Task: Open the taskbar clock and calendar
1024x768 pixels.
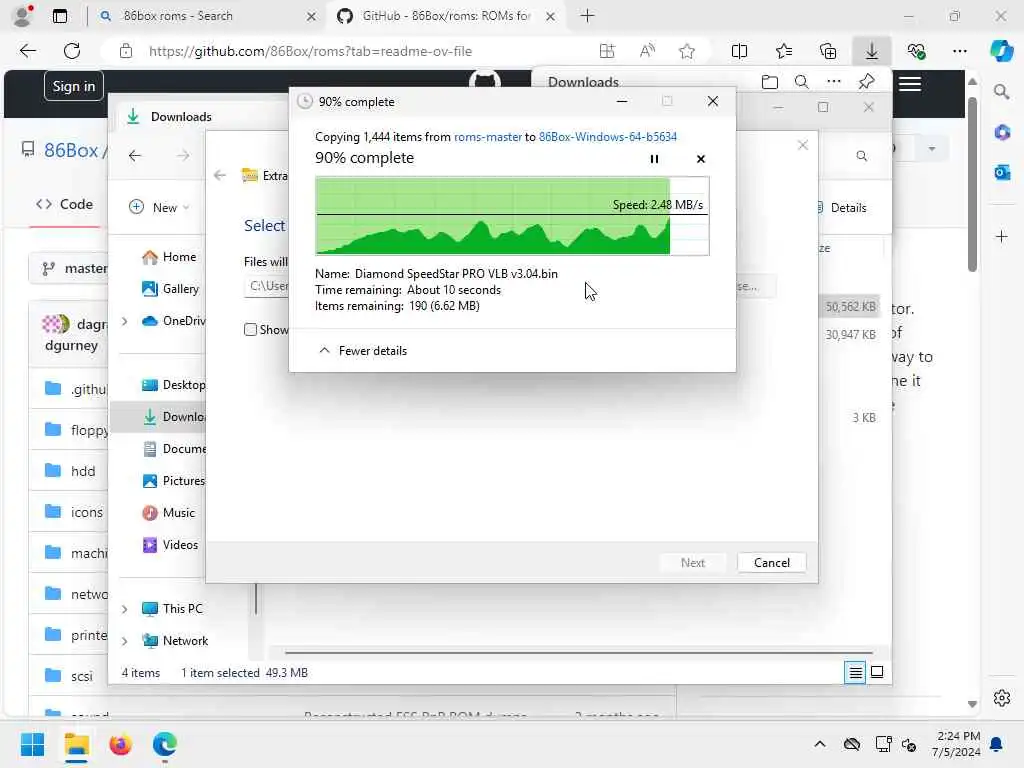Action: 957,744
